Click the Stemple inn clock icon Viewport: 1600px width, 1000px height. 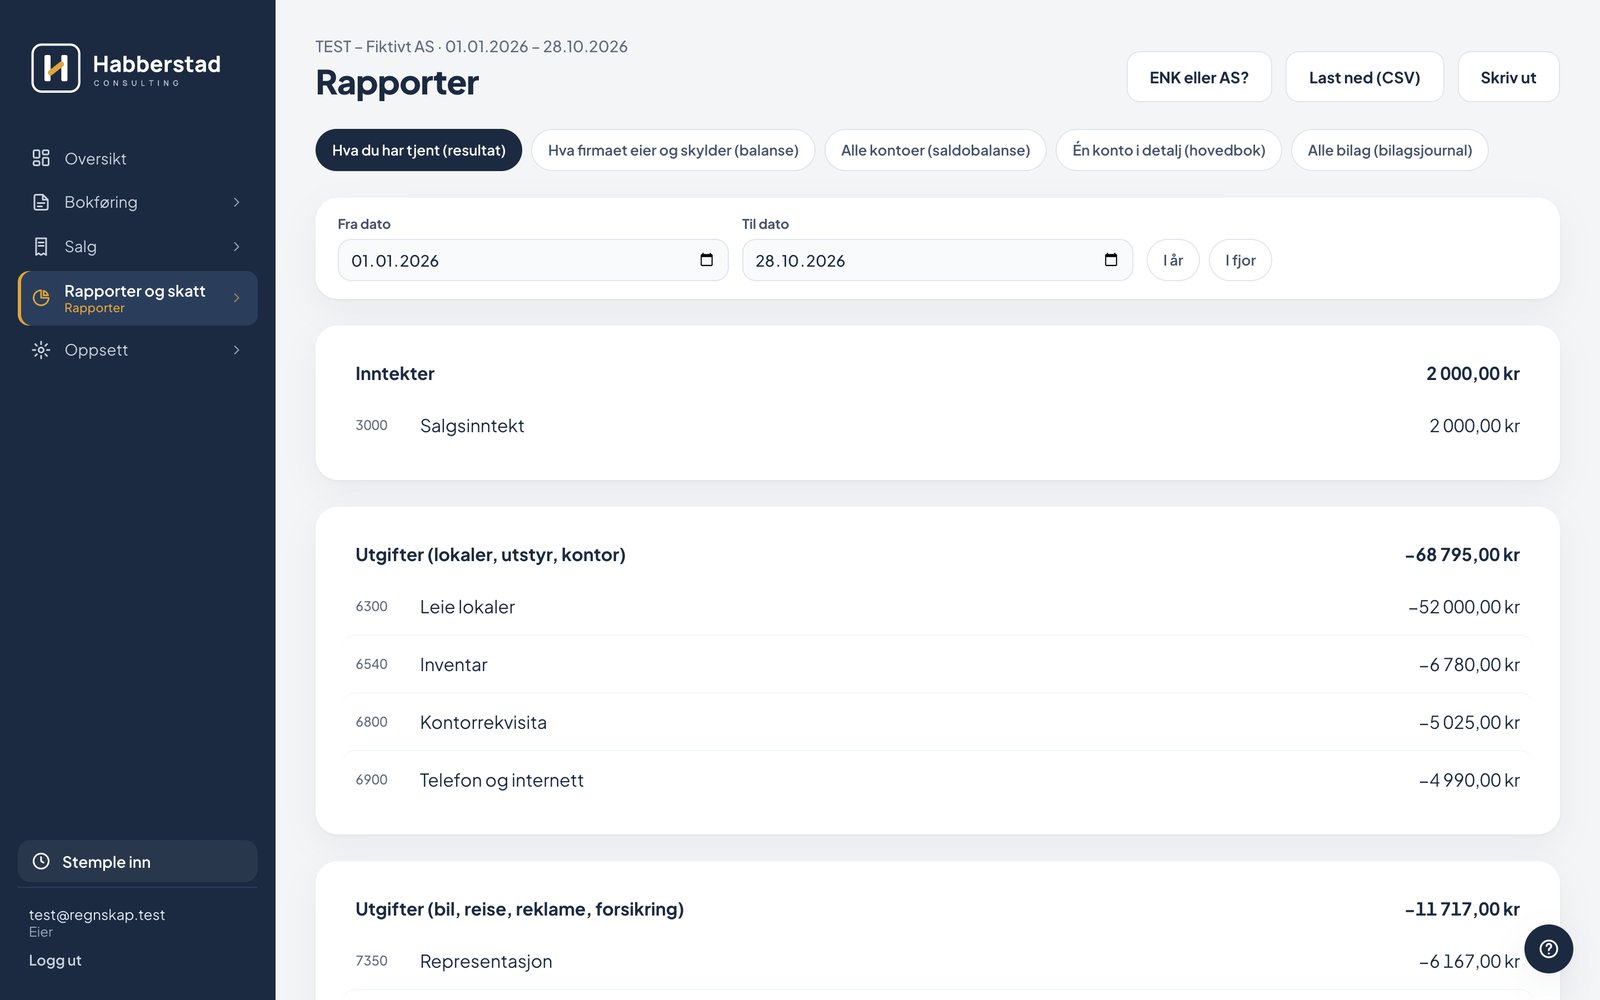pyautogui.click(x=41, y=861)
